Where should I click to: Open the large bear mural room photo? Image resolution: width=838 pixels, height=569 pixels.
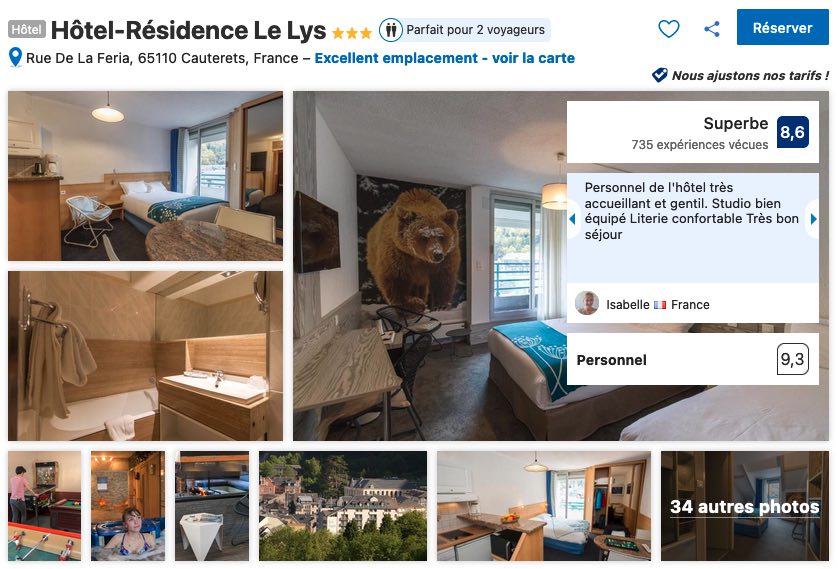point(429,266)
